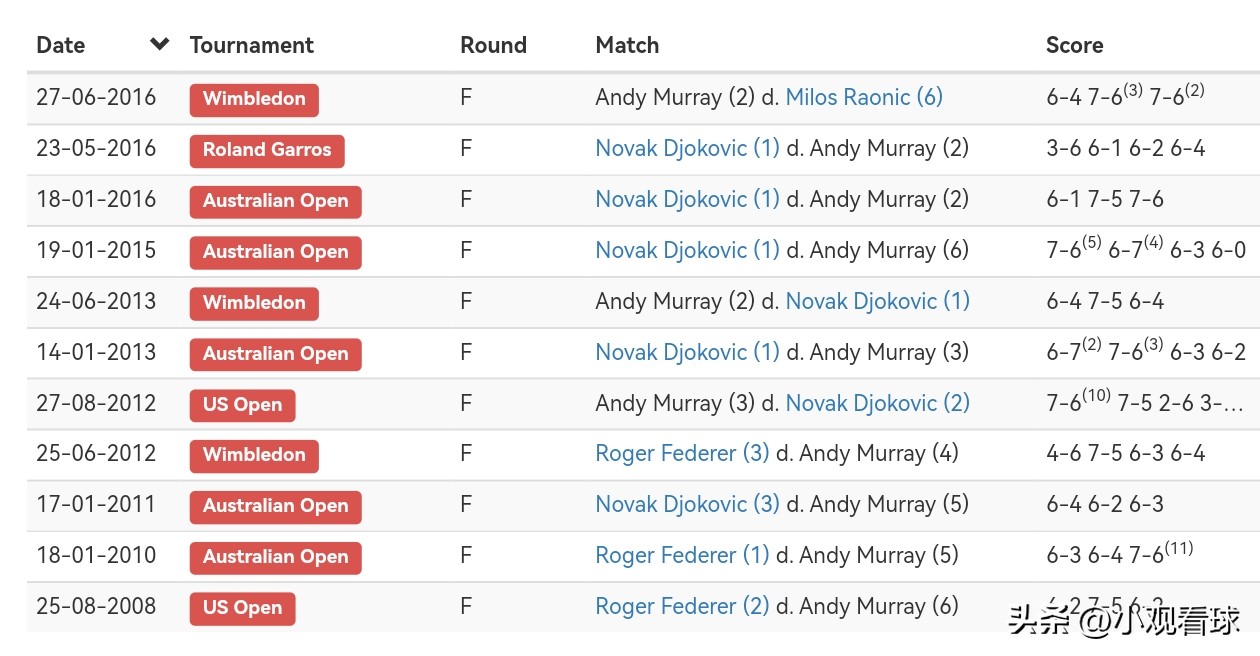This screenshot has width=1260, height=656.
Task: Open Australian Open badge dated 18-01-2016
Action: (275, 201)
